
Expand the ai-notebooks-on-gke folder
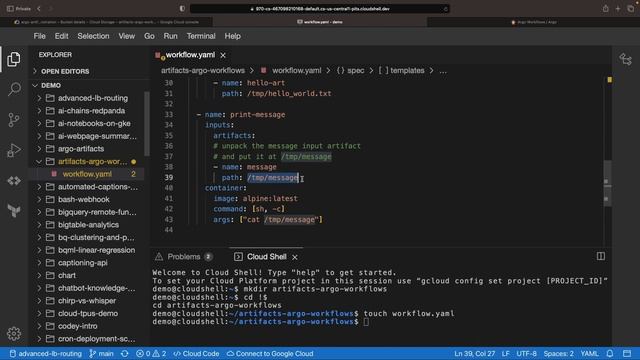94,124
